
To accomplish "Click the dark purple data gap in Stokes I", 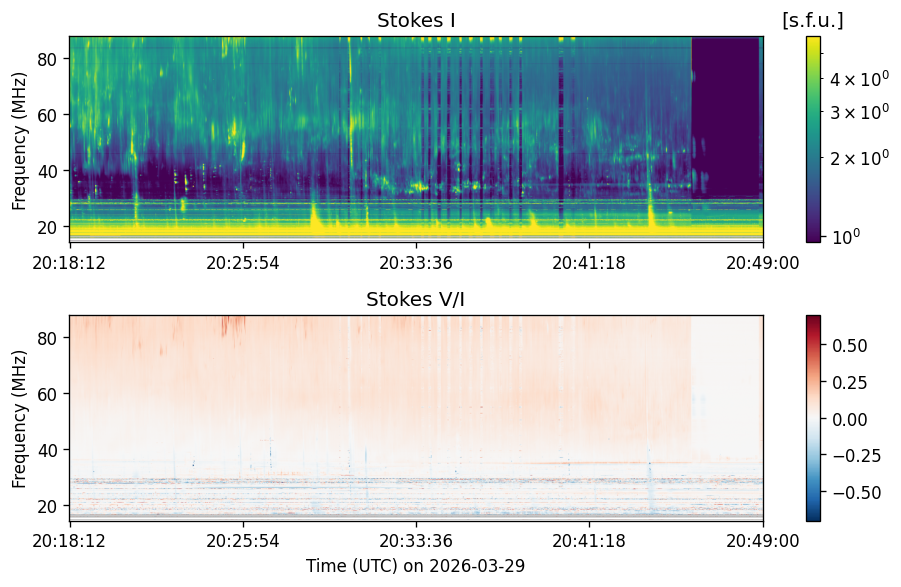I will pyautogui.click(x=725, y=118).
